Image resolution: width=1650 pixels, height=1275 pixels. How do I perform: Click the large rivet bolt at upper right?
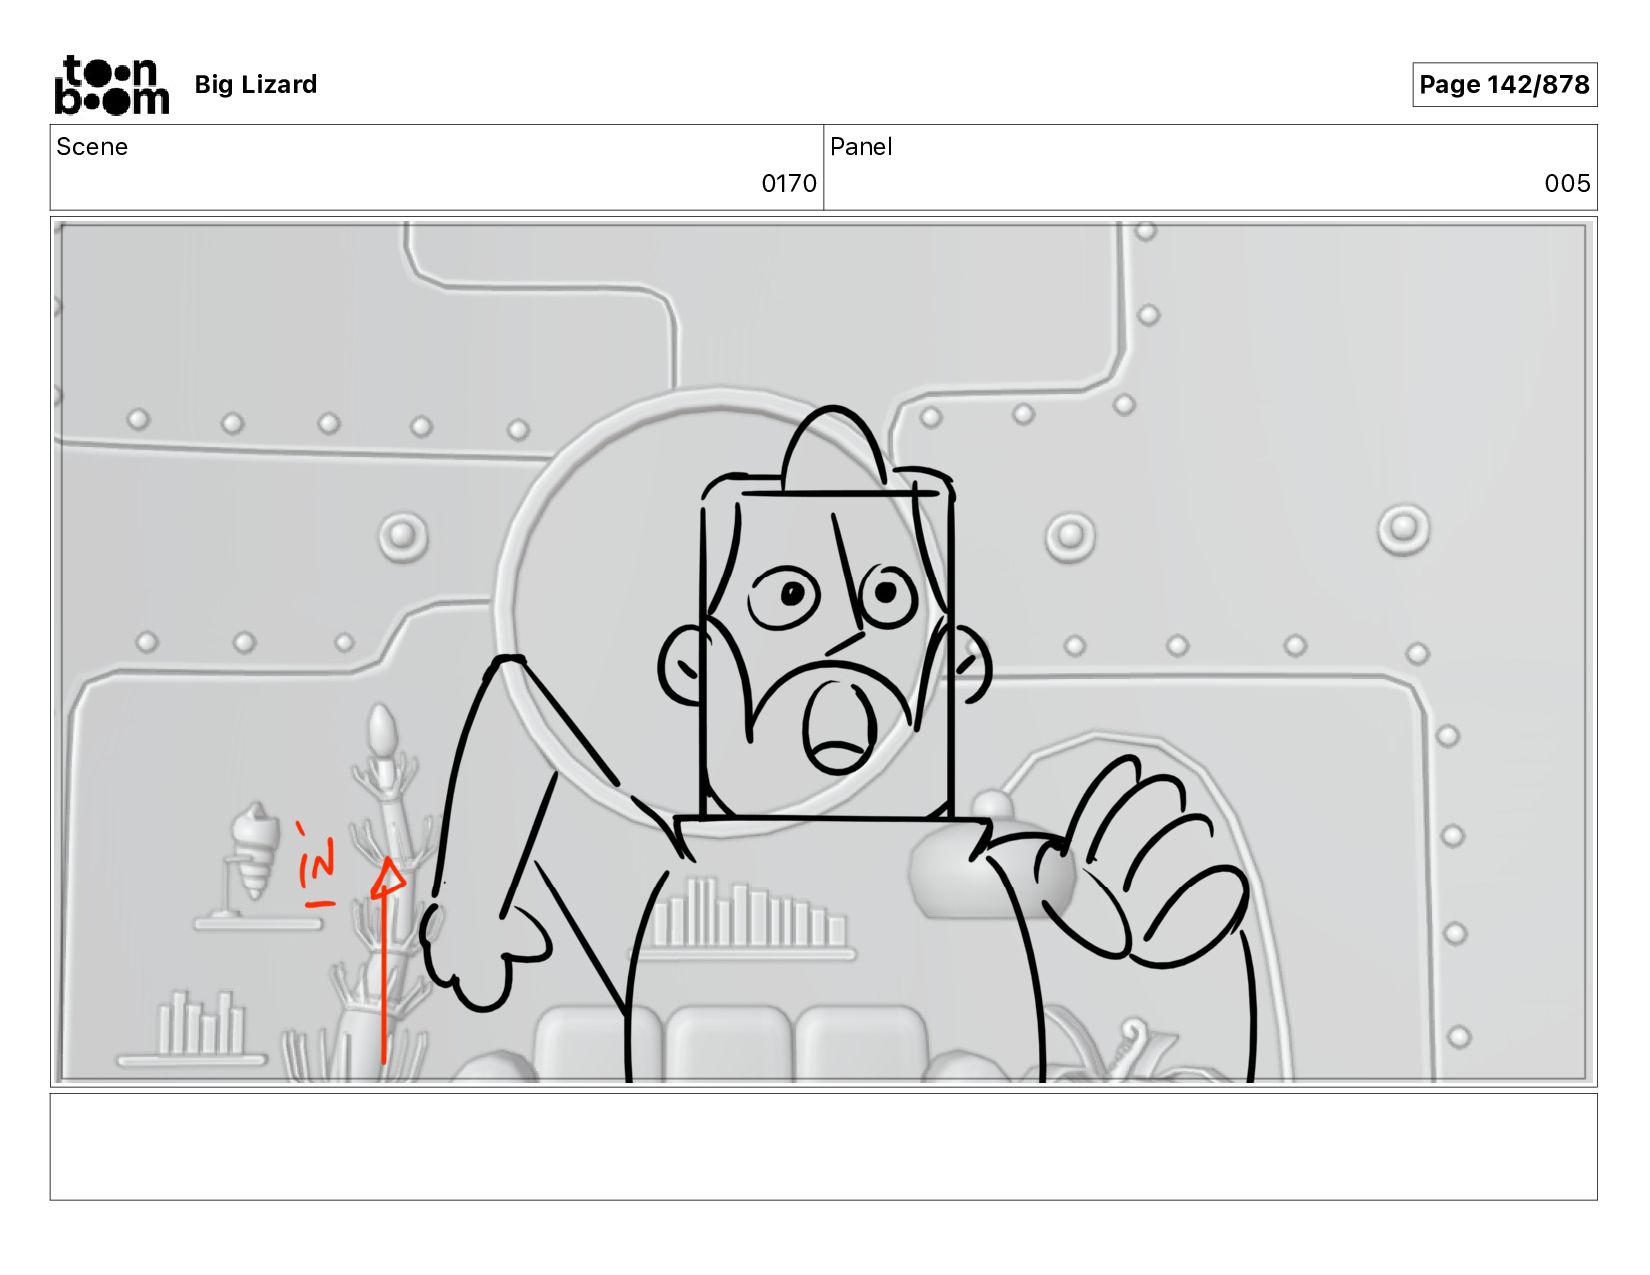[1403, 528]
